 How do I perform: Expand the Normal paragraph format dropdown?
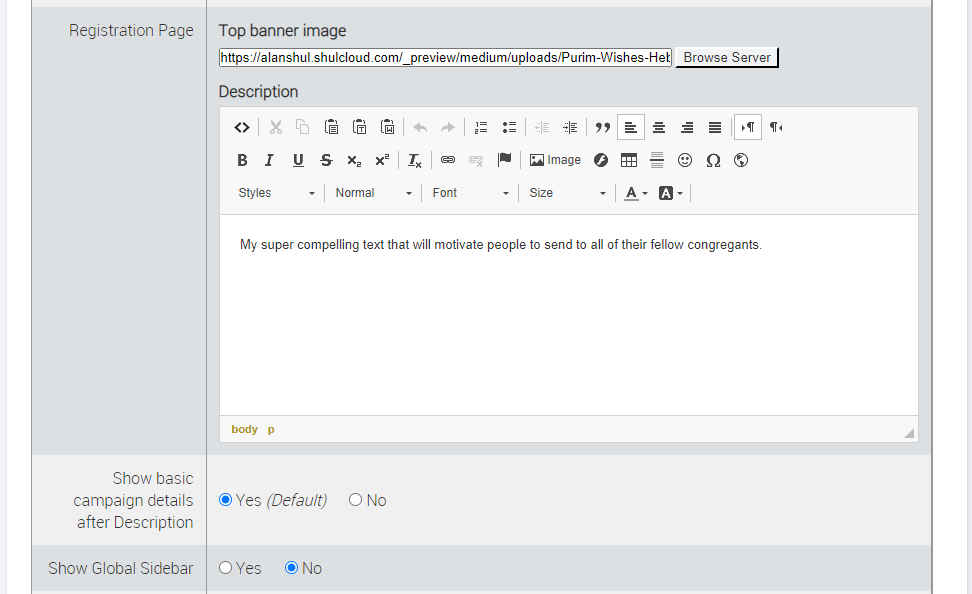[373, 193]
